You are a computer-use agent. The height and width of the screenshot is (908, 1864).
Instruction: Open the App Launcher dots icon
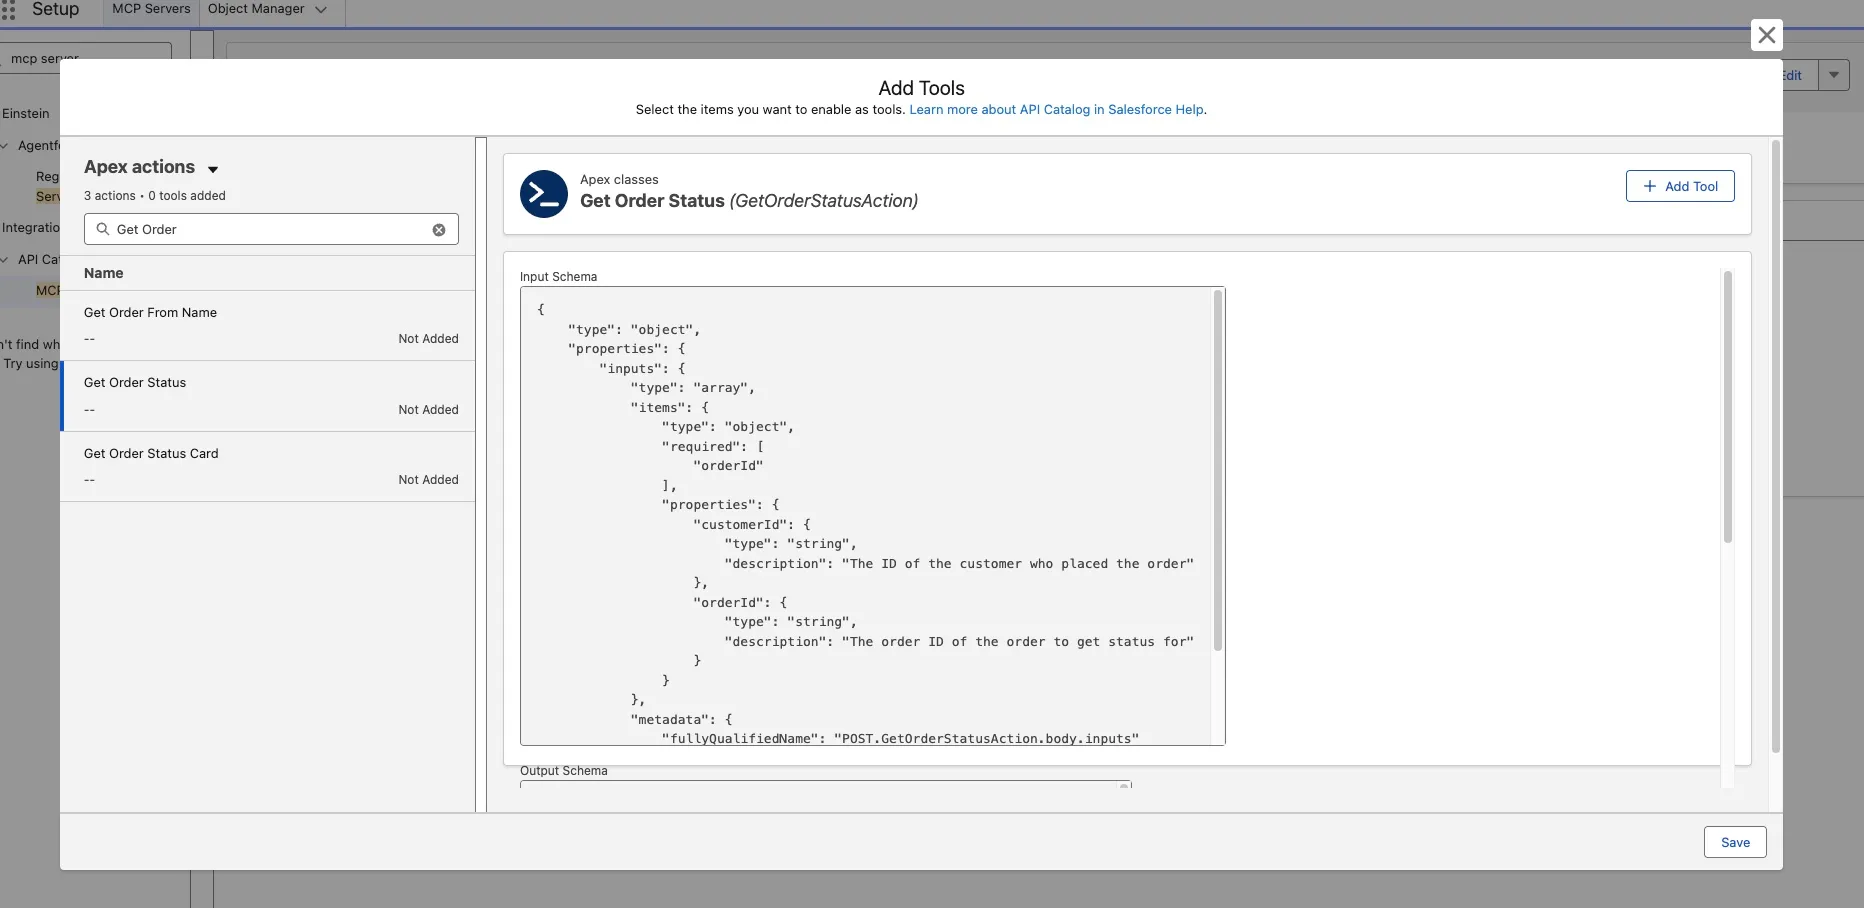(x=9, y=10)
